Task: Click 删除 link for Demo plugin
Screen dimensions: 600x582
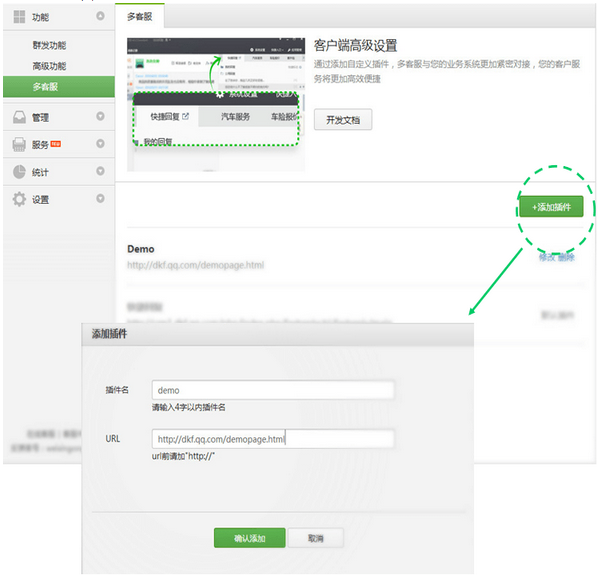Action: point(566,257)
